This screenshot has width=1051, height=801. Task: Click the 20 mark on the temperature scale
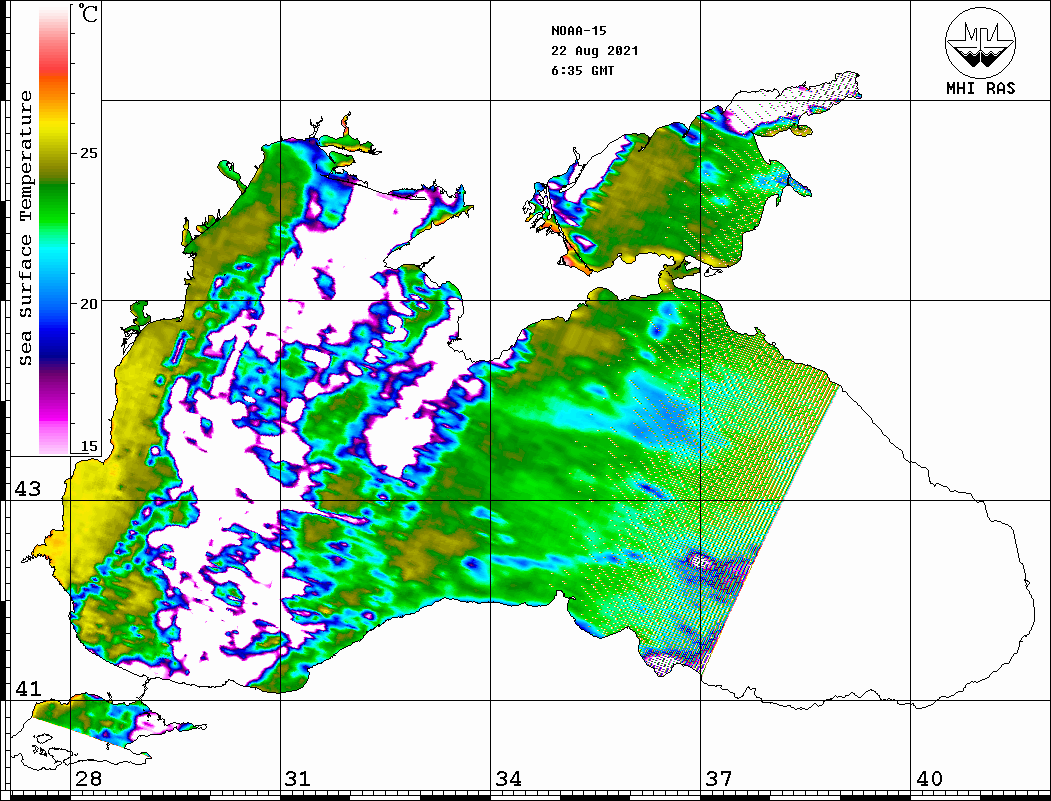click(x=89, y=304)
